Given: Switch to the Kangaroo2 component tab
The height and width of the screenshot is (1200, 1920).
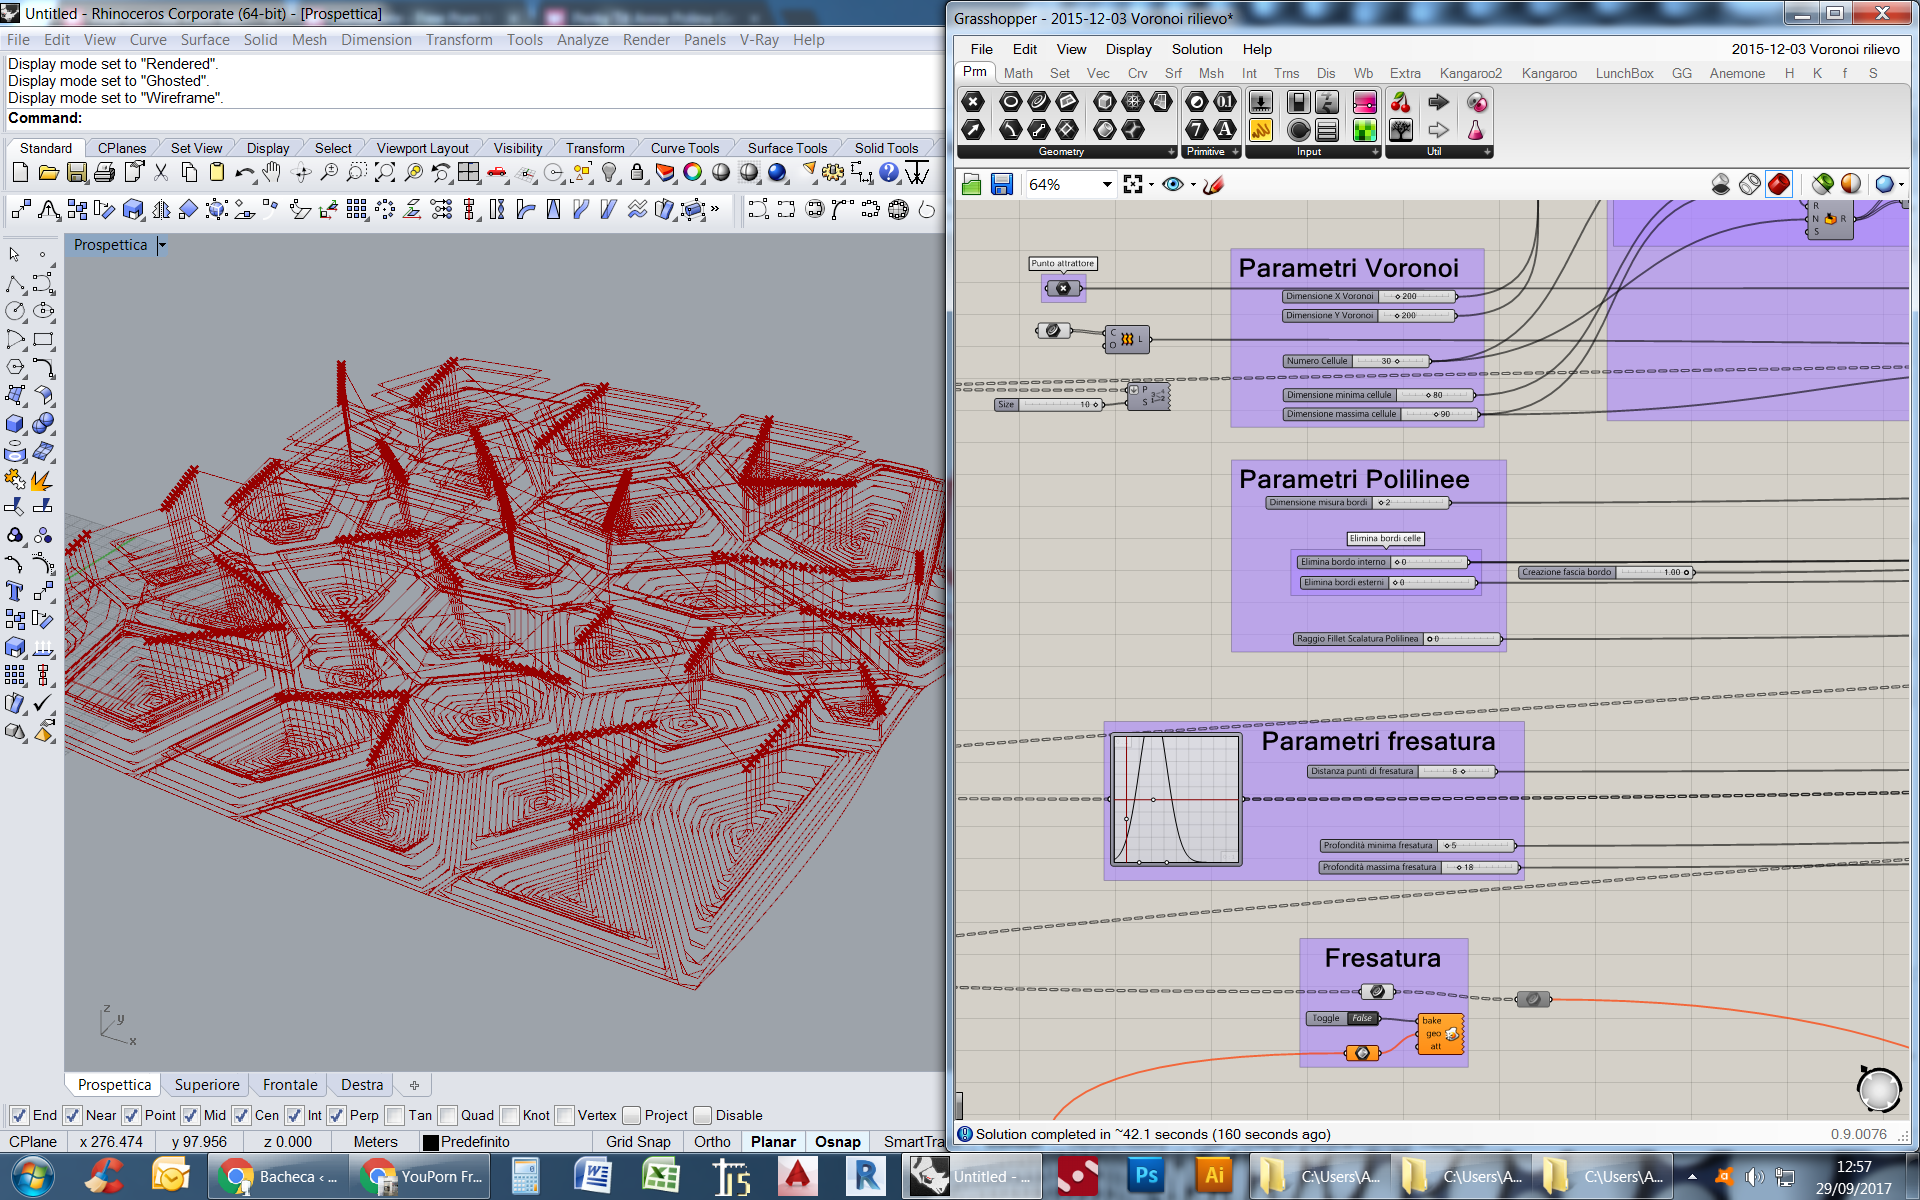Looking at the screenshot, I should click(1470, 73).
